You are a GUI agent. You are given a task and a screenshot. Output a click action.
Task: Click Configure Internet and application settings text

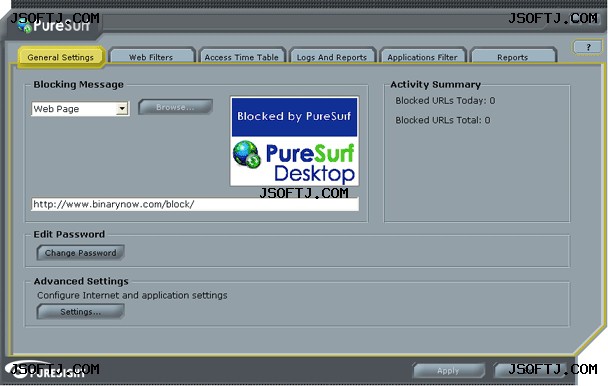point(132,295)
